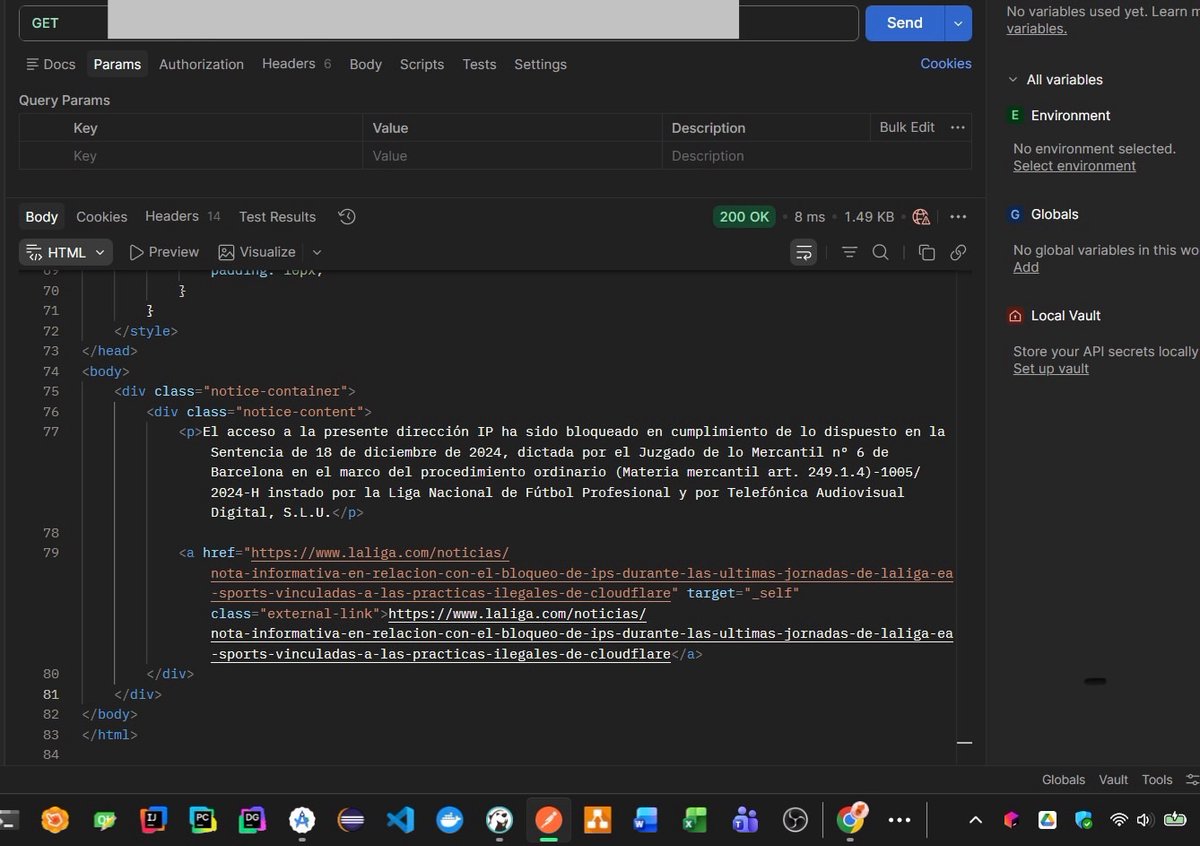
Task: Open the request Headers tab
Action: (296, 64)
